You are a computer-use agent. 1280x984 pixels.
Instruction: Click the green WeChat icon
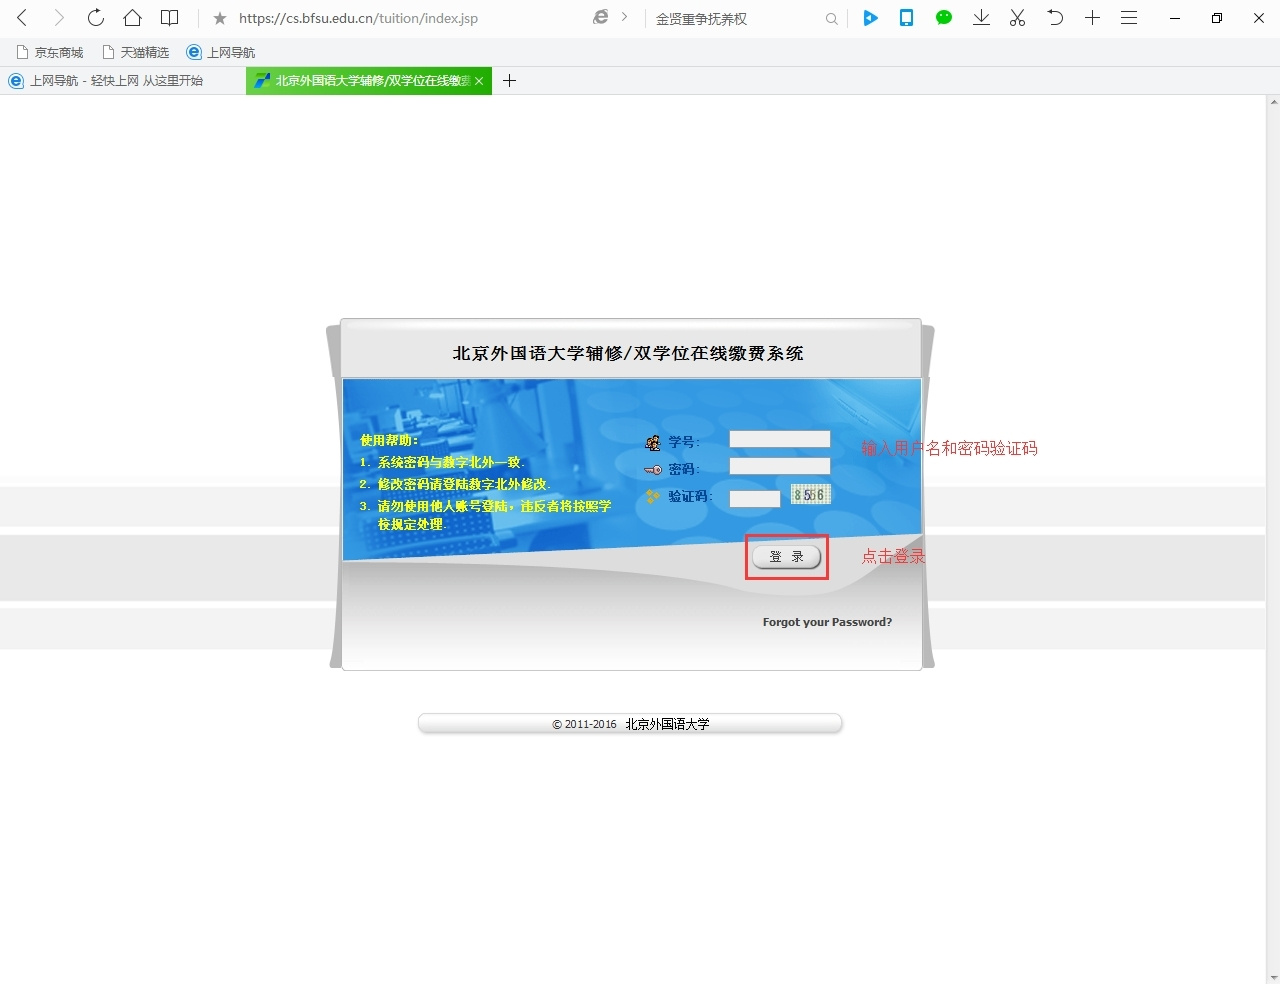943,18
